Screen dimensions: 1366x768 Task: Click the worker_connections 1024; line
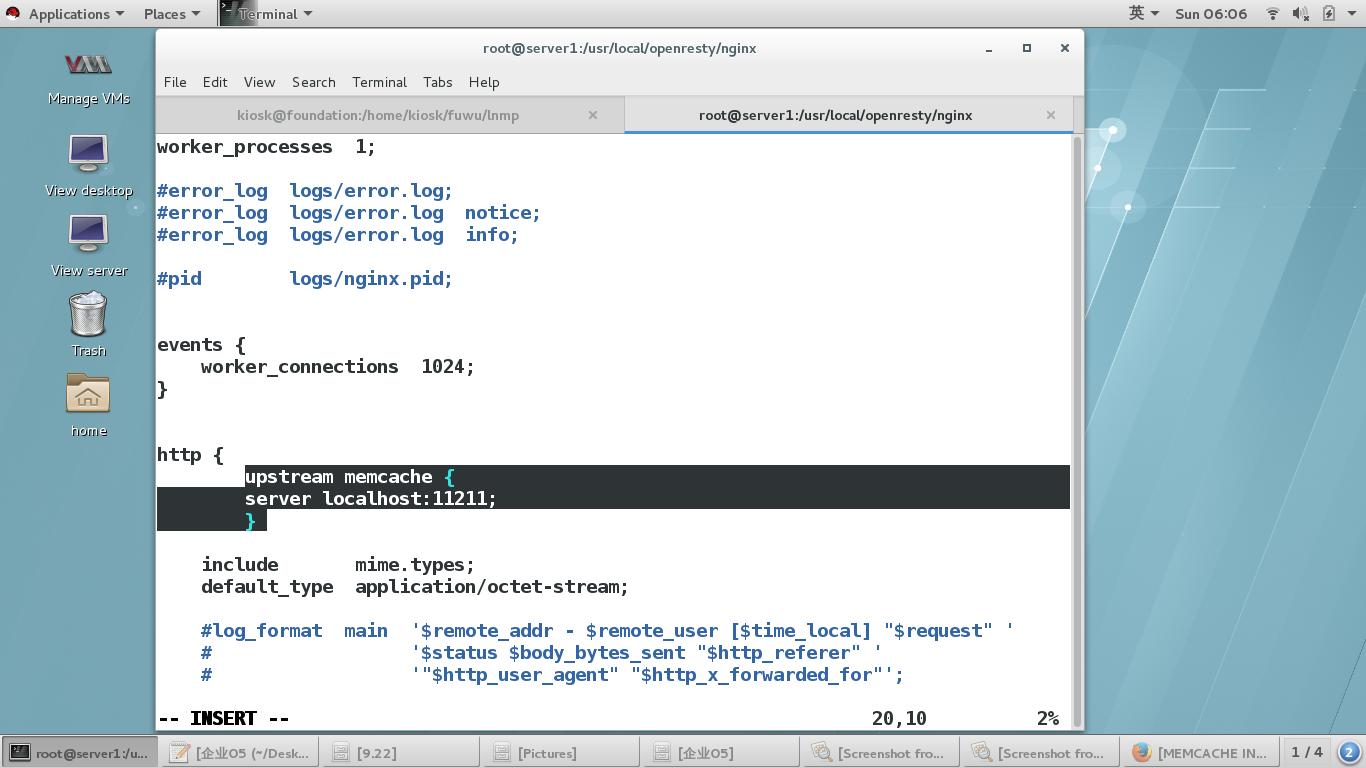[337, 367]
